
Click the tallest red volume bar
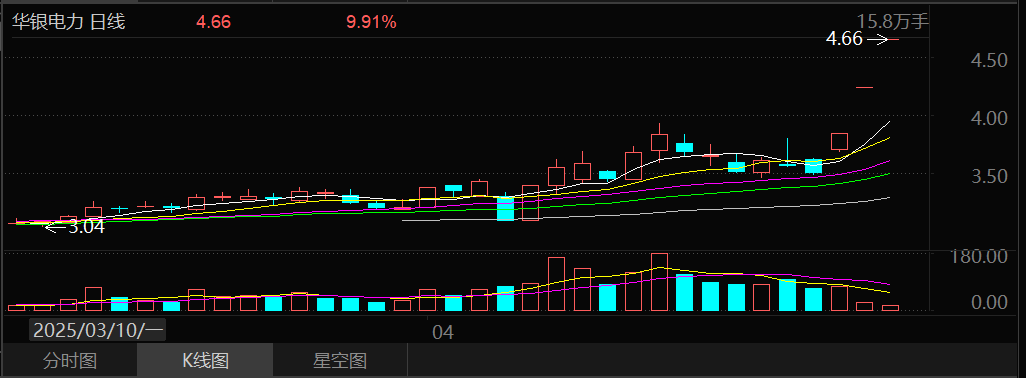click(x=660, y=282)
